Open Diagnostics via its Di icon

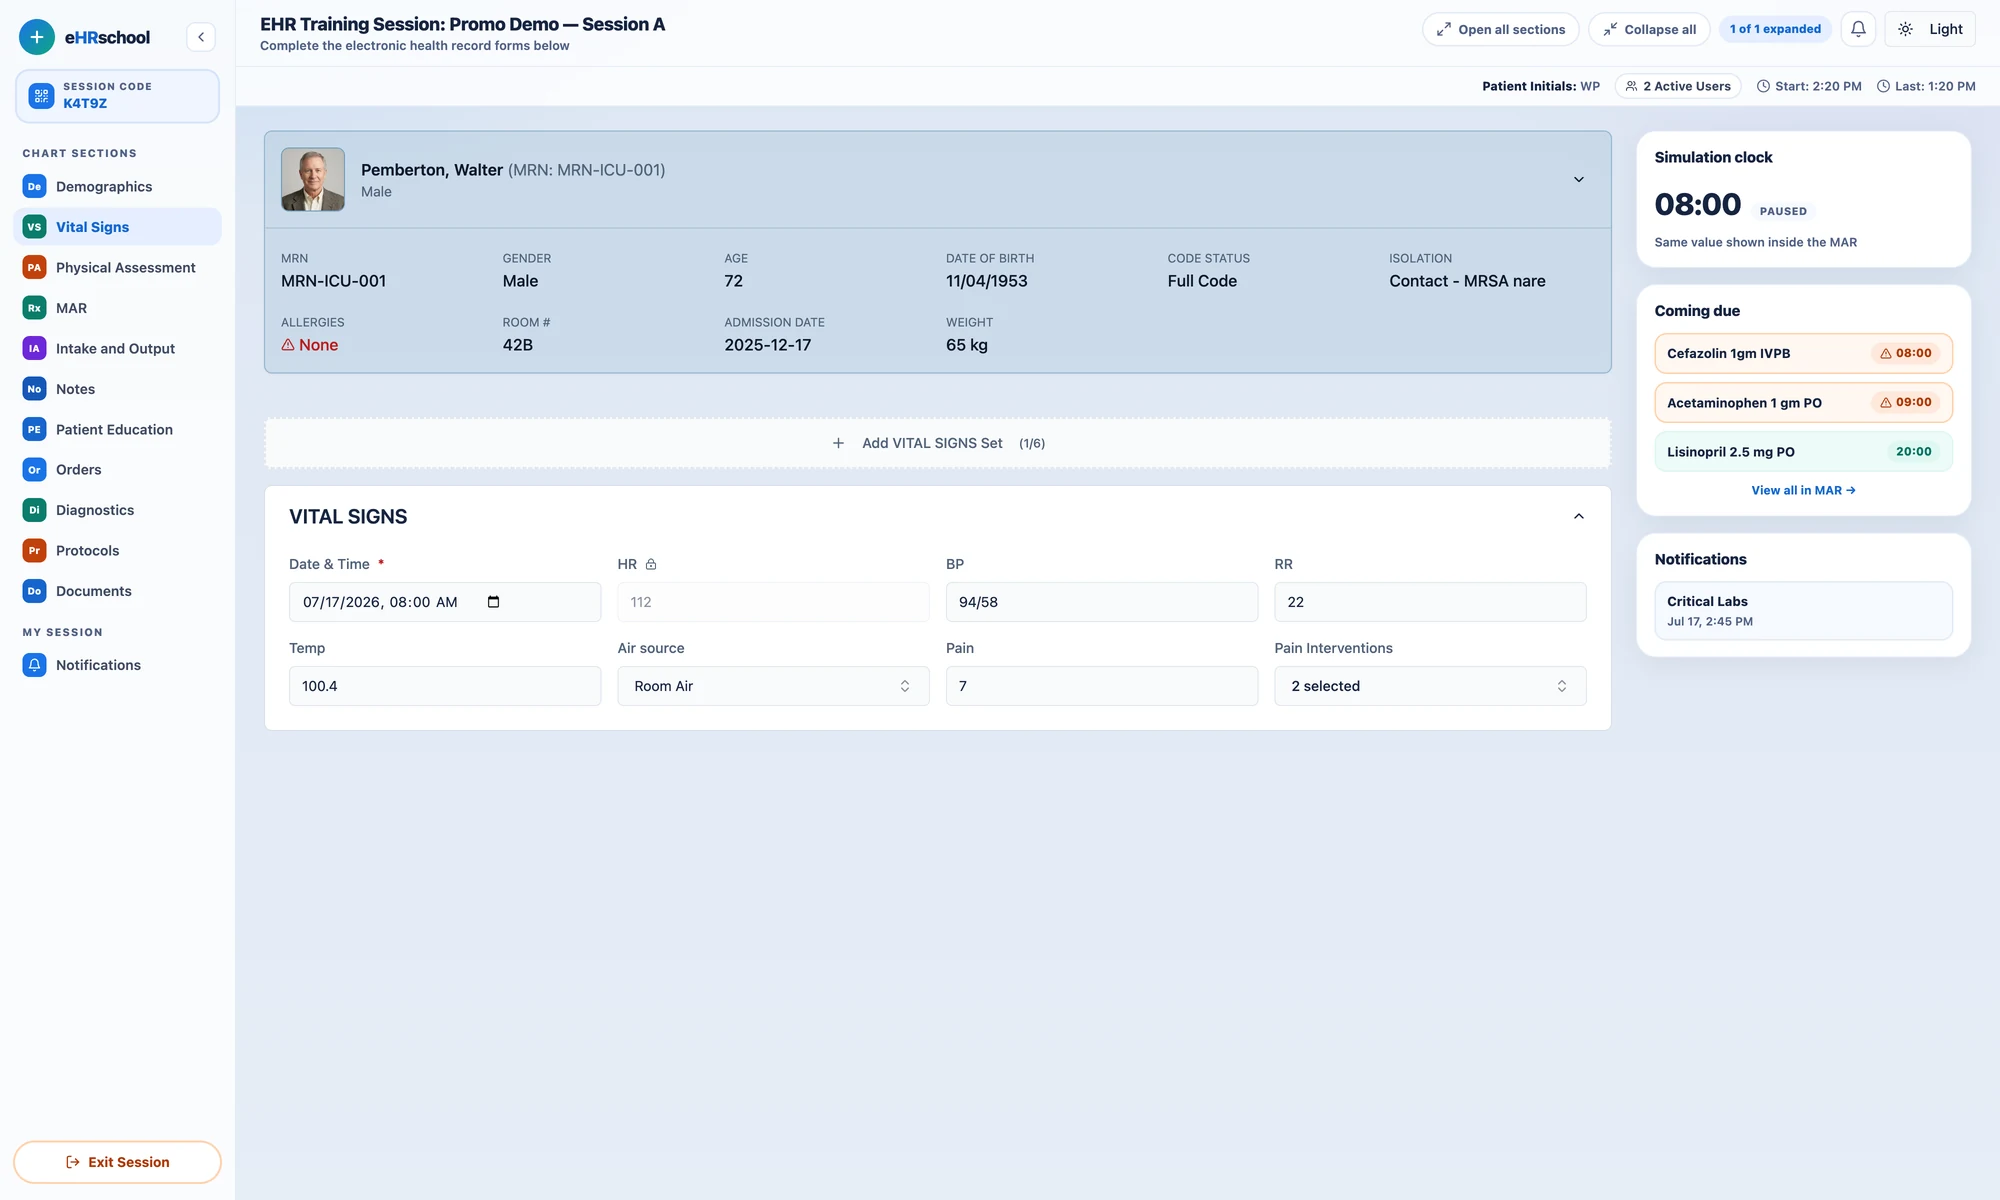(x=34, y=510)
